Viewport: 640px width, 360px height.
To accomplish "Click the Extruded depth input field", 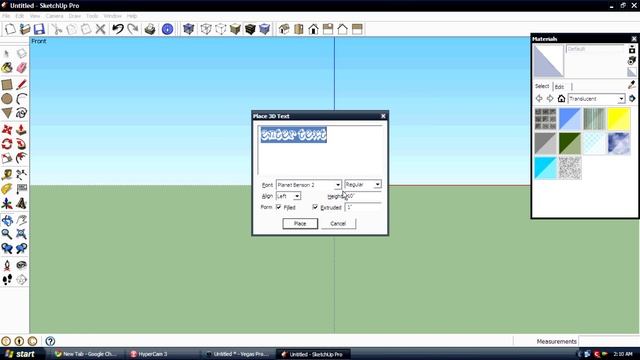I will (x=363, y=207).
